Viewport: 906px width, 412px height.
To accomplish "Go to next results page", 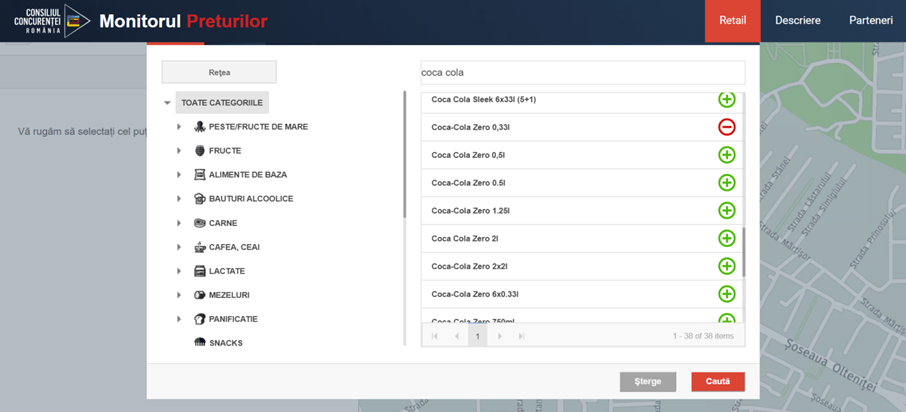I will [x=500, y=336].
